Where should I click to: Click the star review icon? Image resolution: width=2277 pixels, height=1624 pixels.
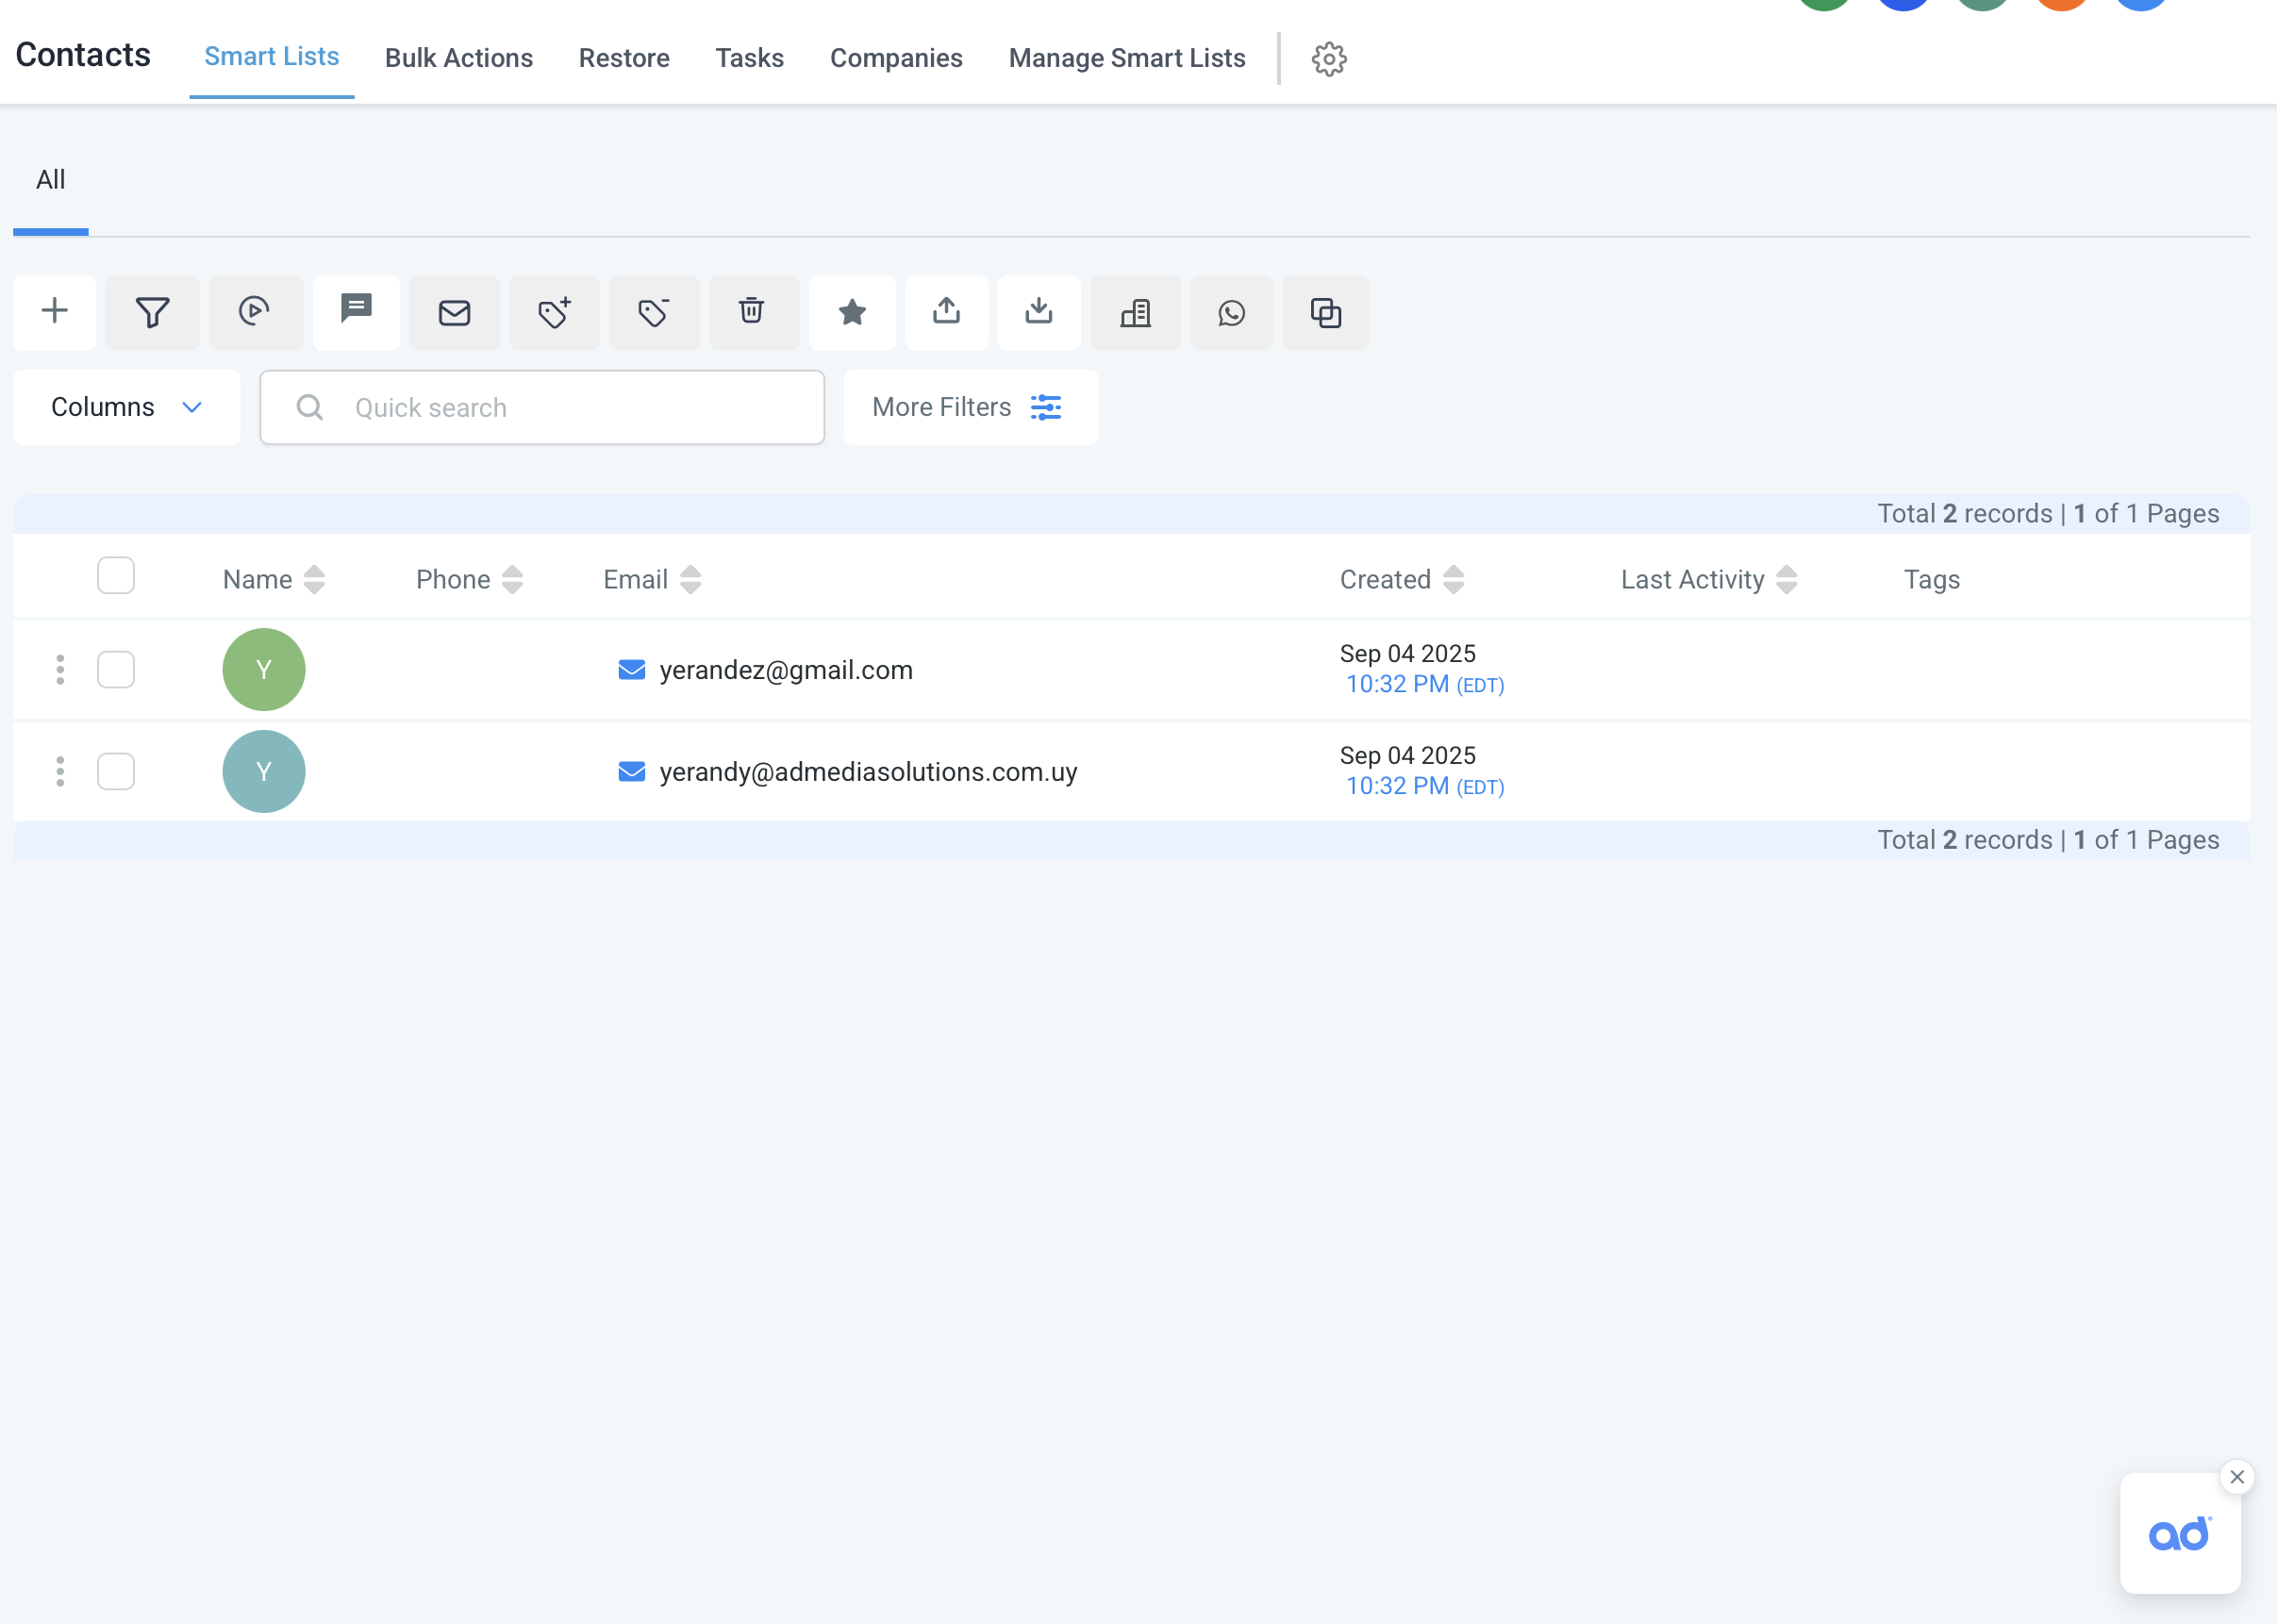852,312
